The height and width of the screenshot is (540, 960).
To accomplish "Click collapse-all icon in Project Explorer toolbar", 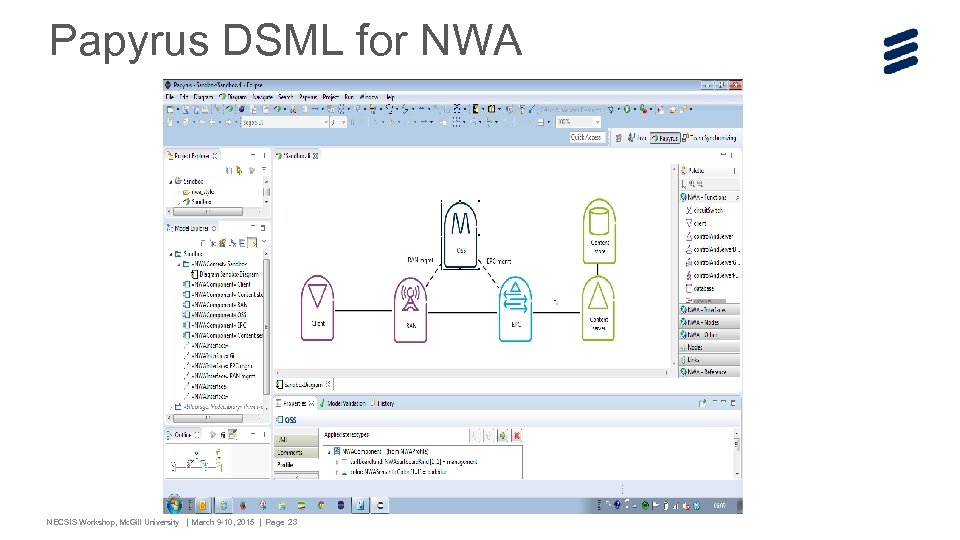I will click(x=229, y=170).
